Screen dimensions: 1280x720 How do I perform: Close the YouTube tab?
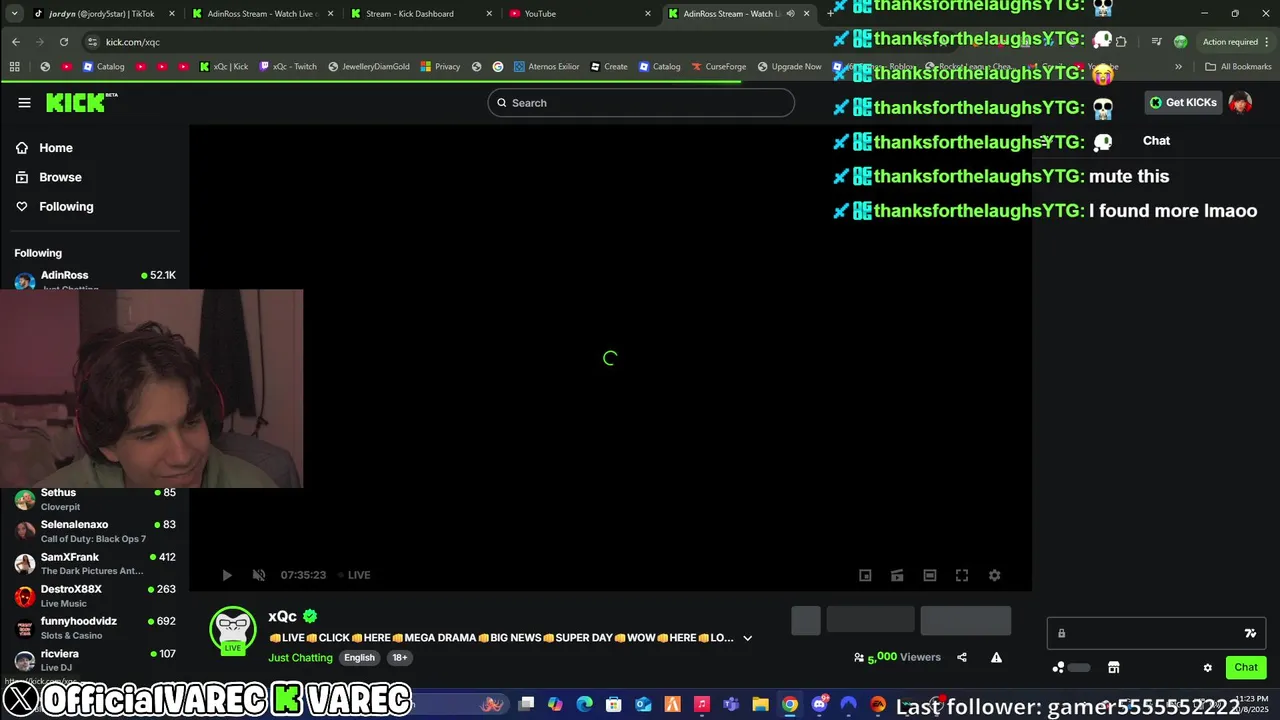(x=648, y=14)
